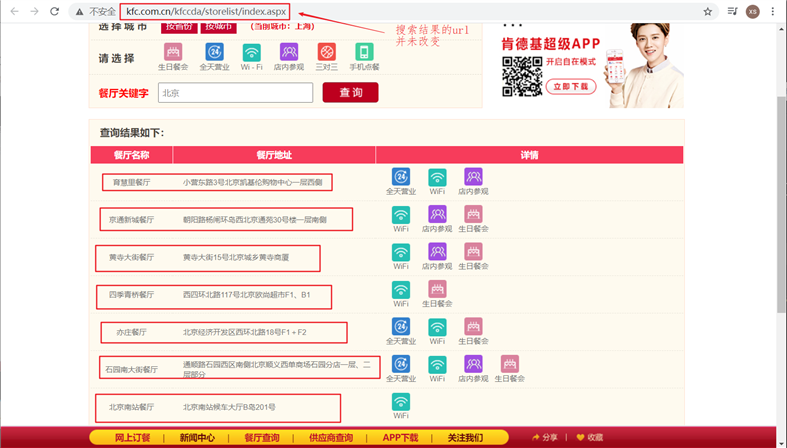The width and height of the screenshot is (787, 448).
Task: Click the 按城市 button
Action: pyautogui.click(x=218, y=27)
